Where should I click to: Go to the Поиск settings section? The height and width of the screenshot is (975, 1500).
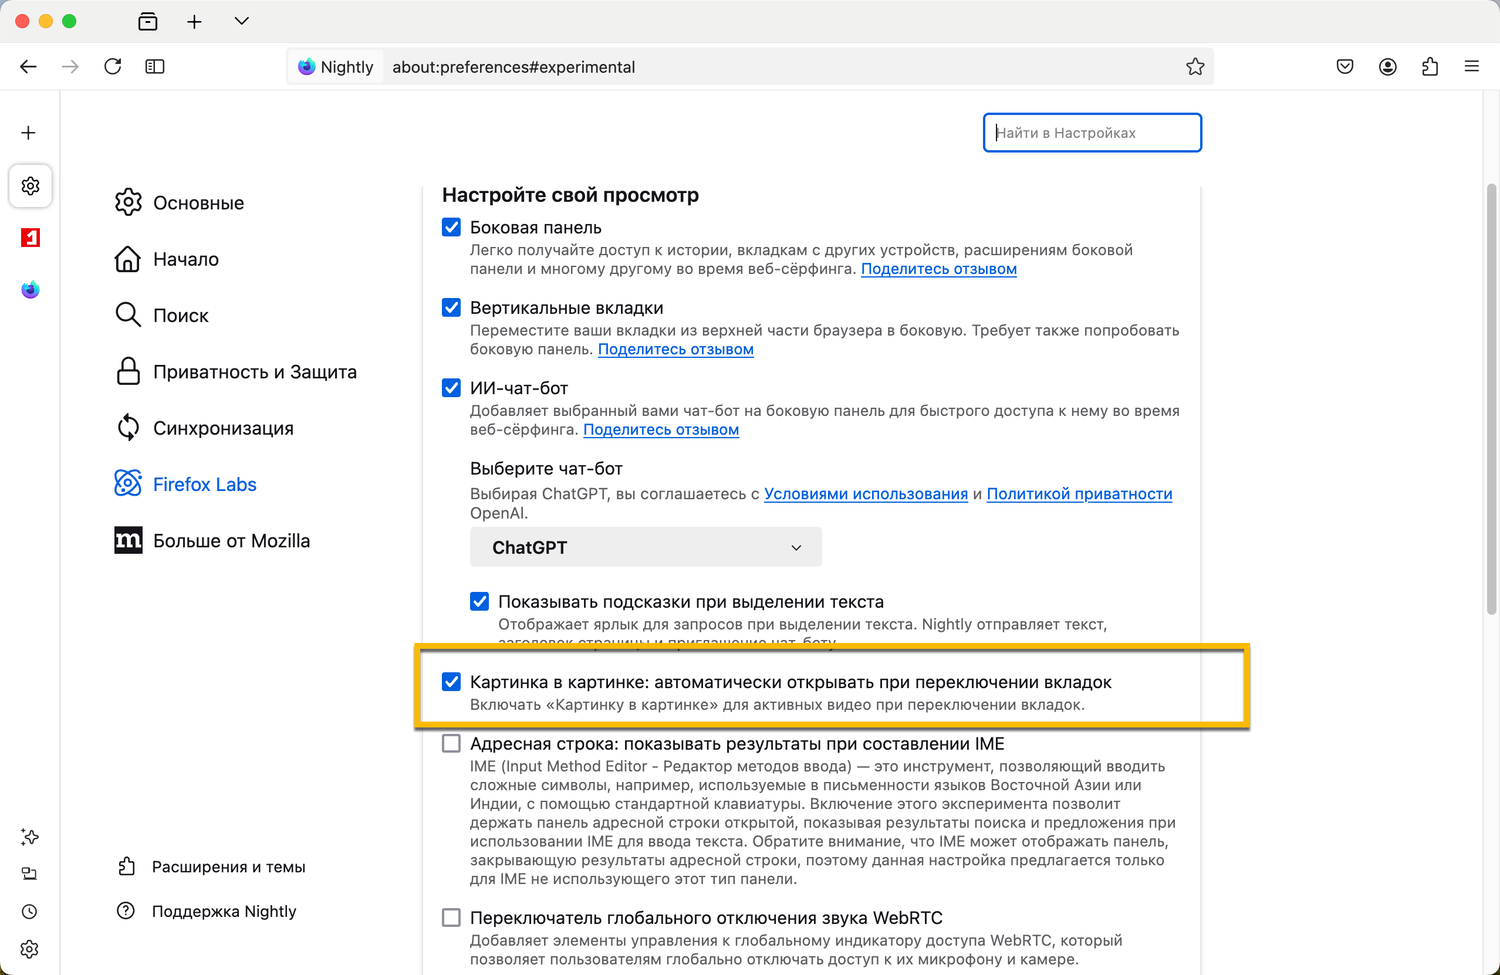pyautogui.click(x=180, y=316)
